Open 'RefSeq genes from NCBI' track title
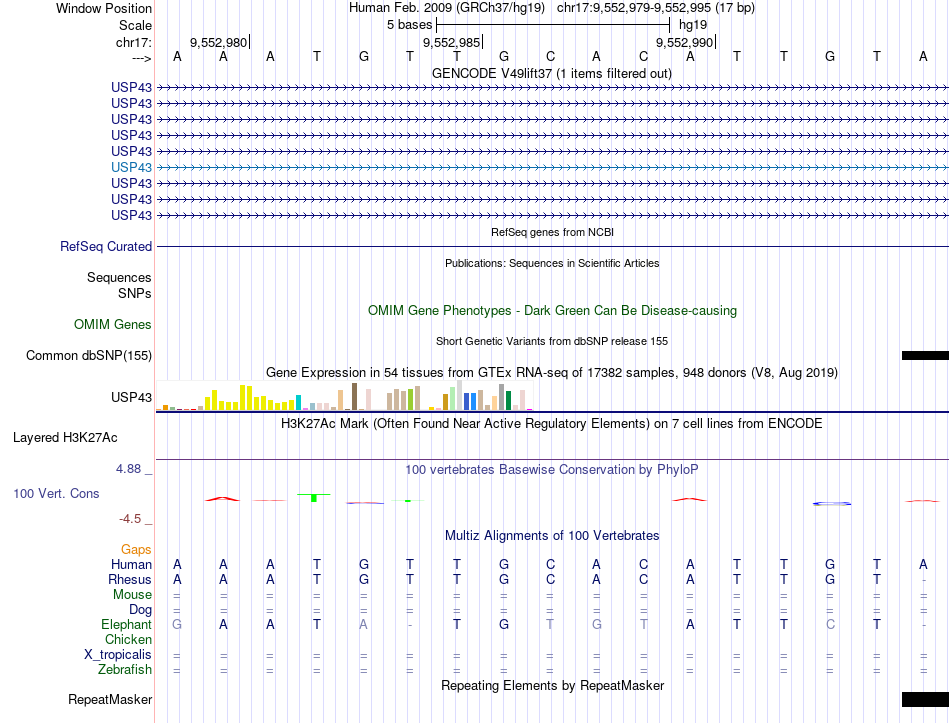The width and height of the screenshot is (950, 723). (552, 232)
